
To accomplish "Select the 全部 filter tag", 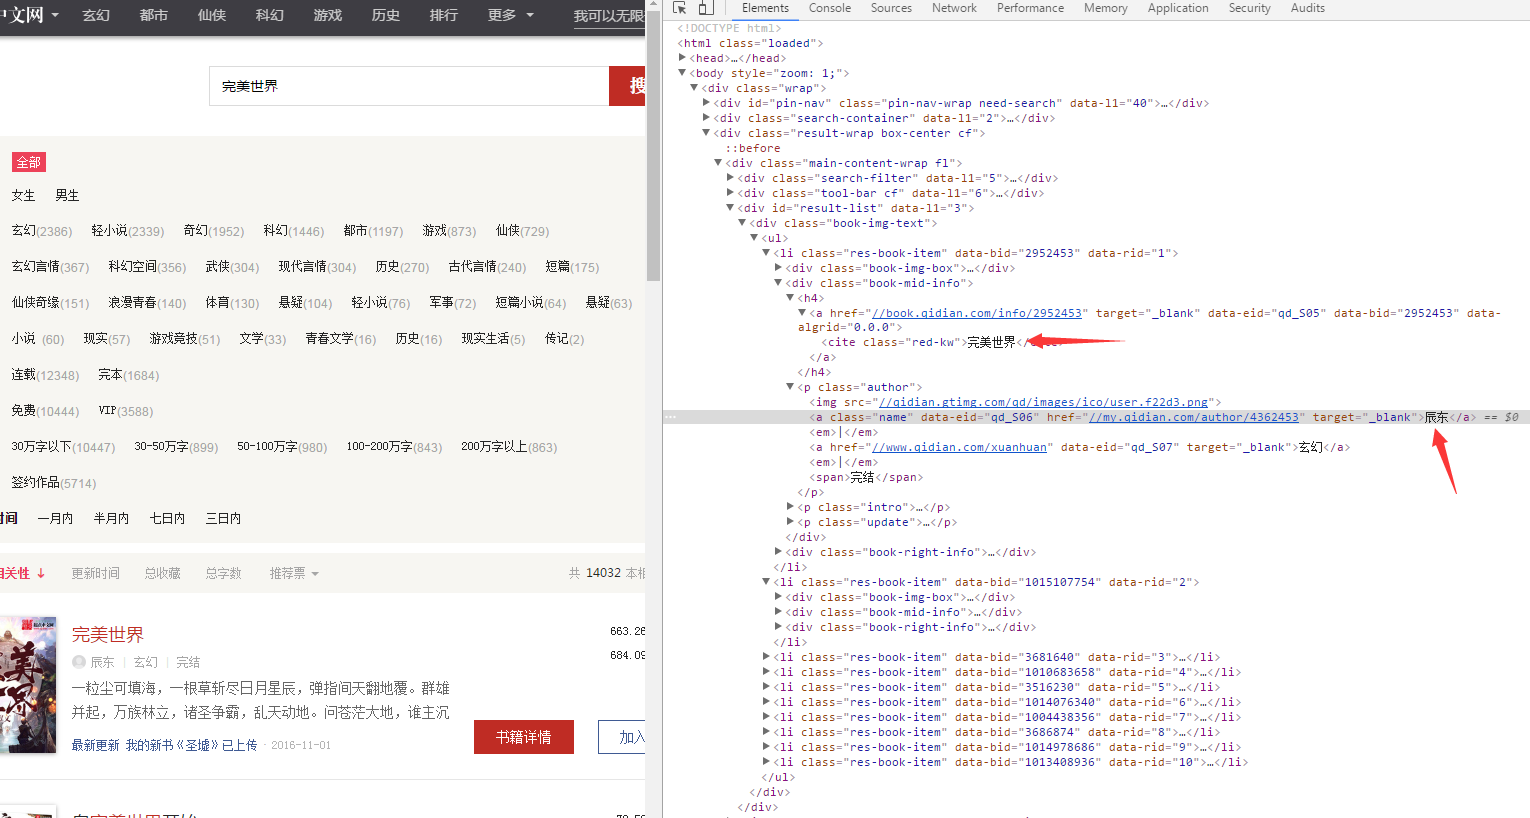I will [29, 162].
